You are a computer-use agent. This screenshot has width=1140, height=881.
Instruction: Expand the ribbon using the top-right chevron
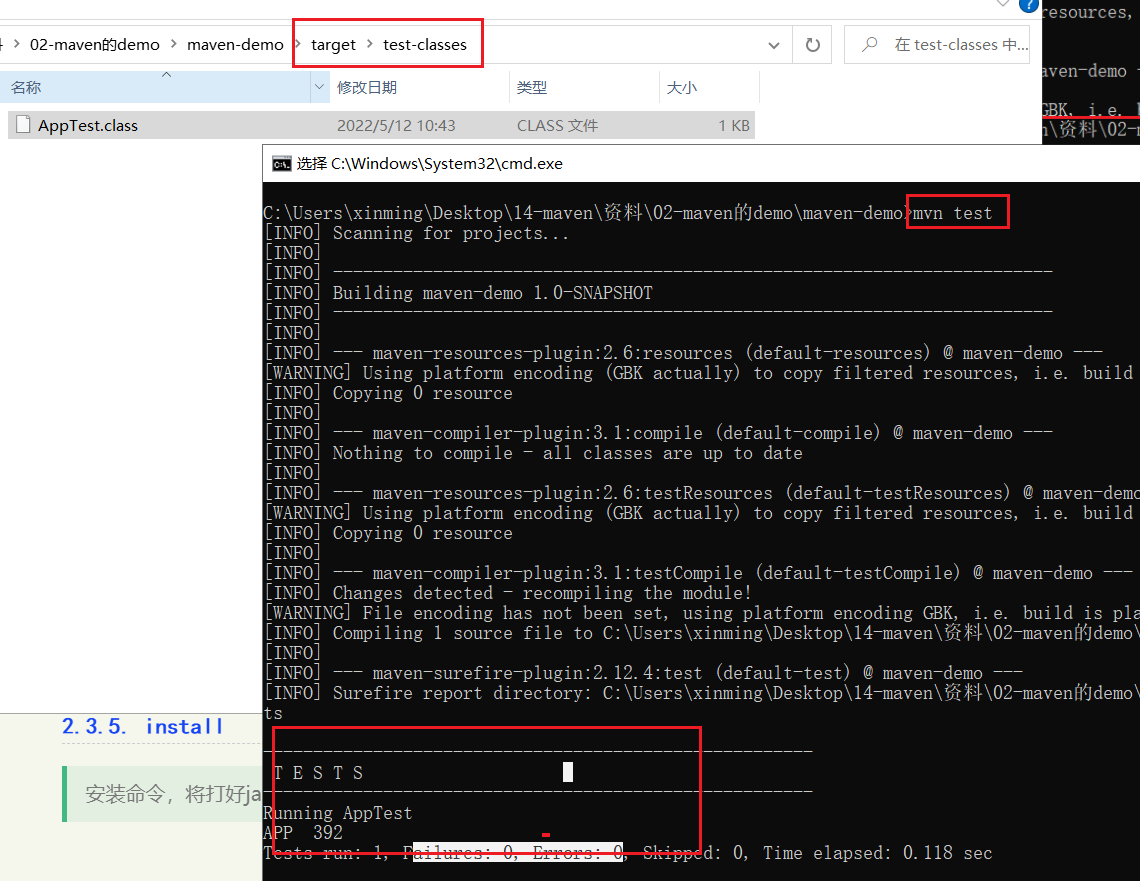click(1003, 5)
